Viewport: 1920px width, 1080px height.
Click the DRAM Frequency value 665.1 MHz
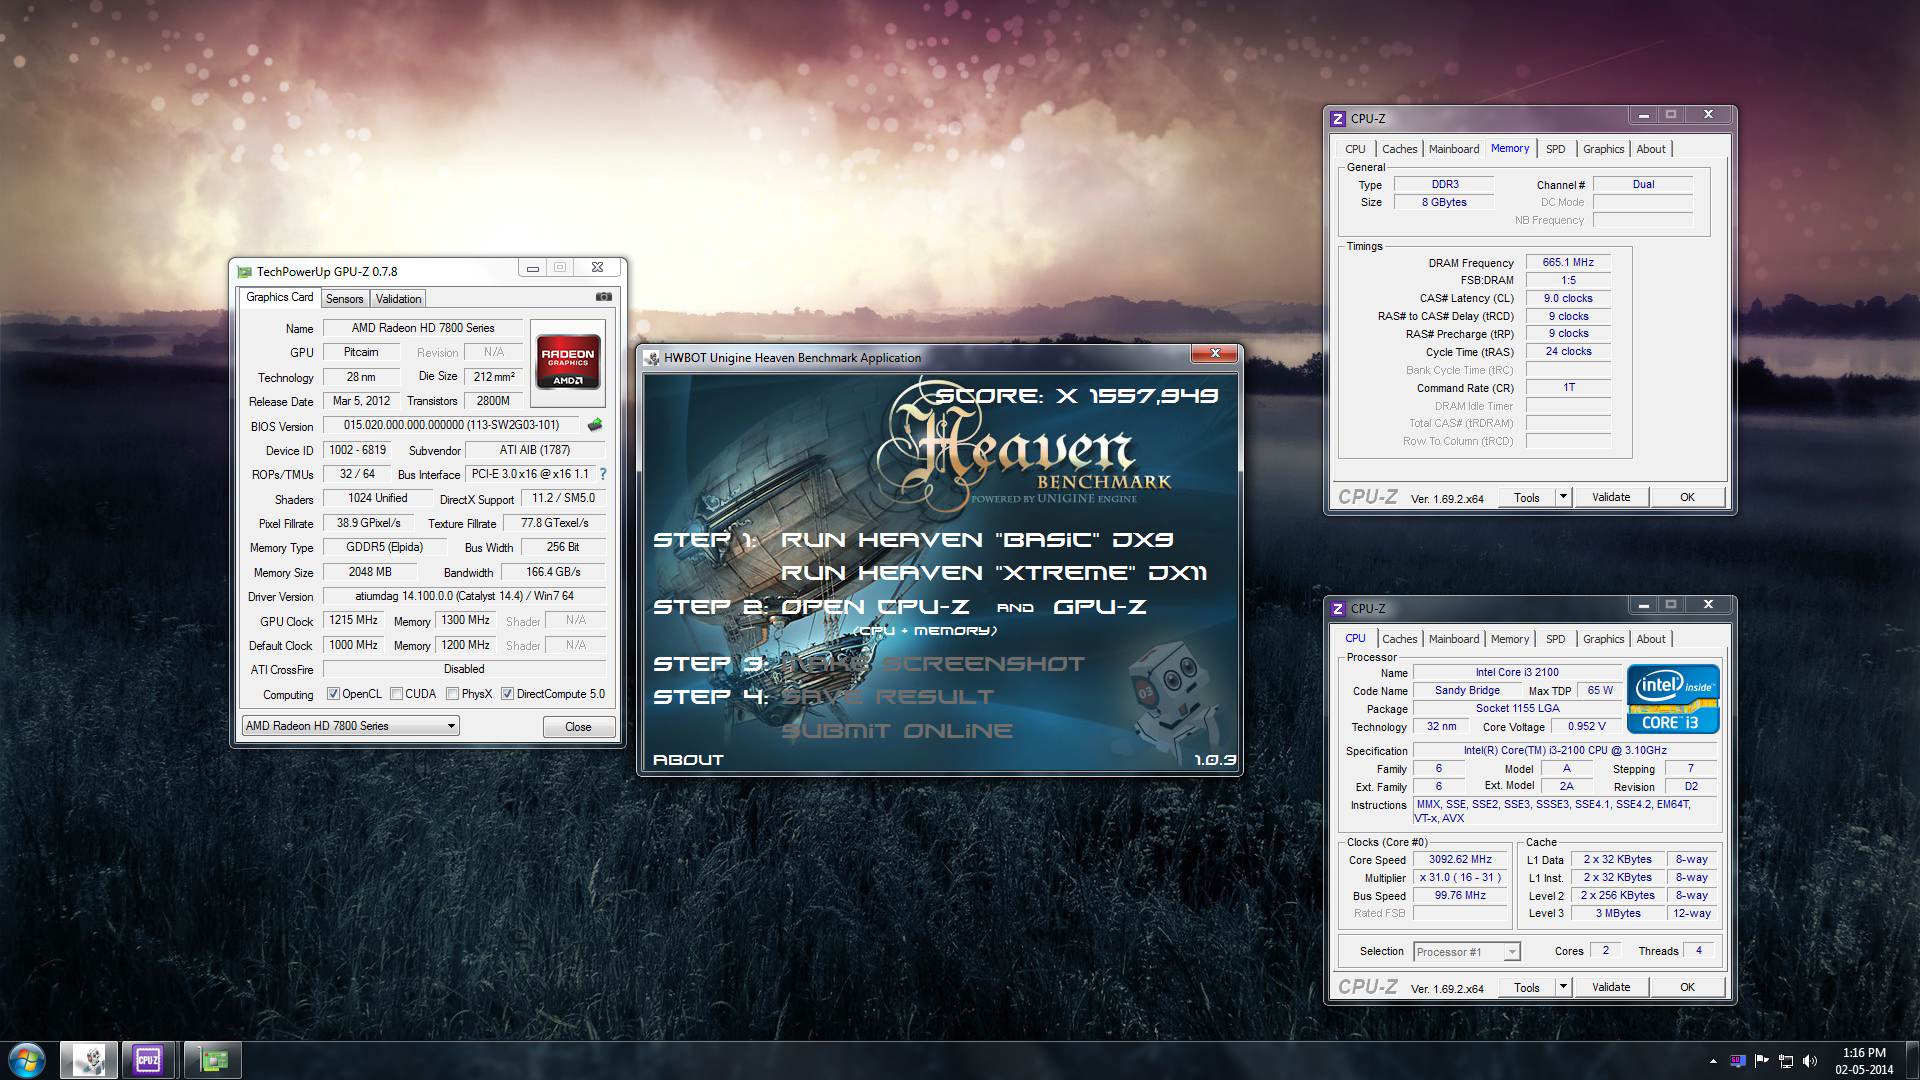click(x=1568, y=263)
